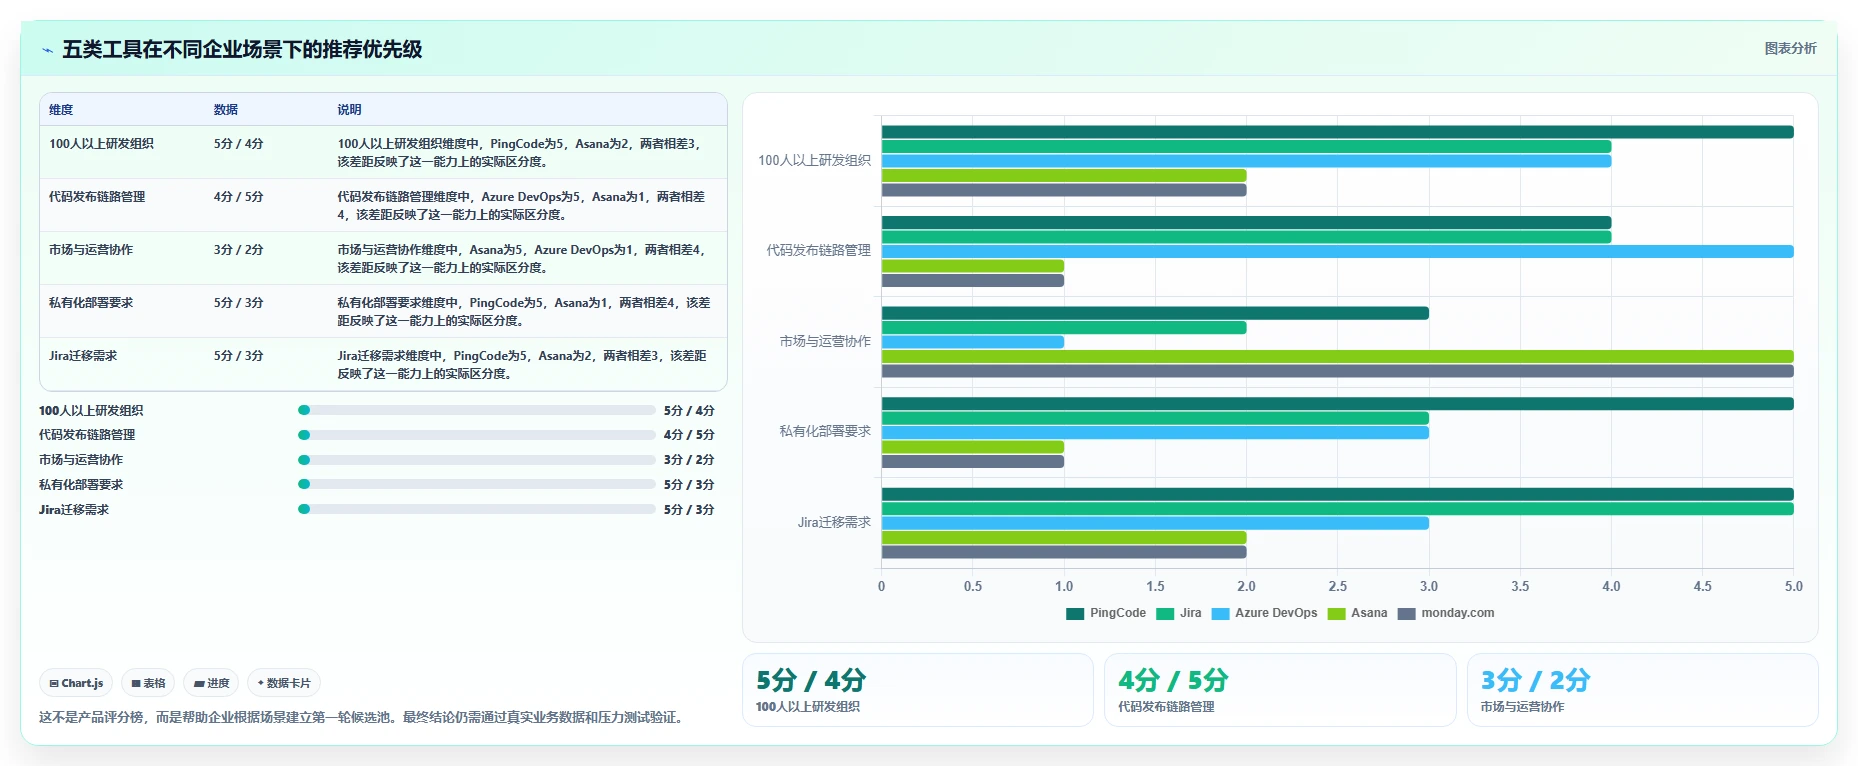Viewport: 1858px width, 766px height.
Task: Click the 图表分析 label in the header
Action: click(1790, 48)
